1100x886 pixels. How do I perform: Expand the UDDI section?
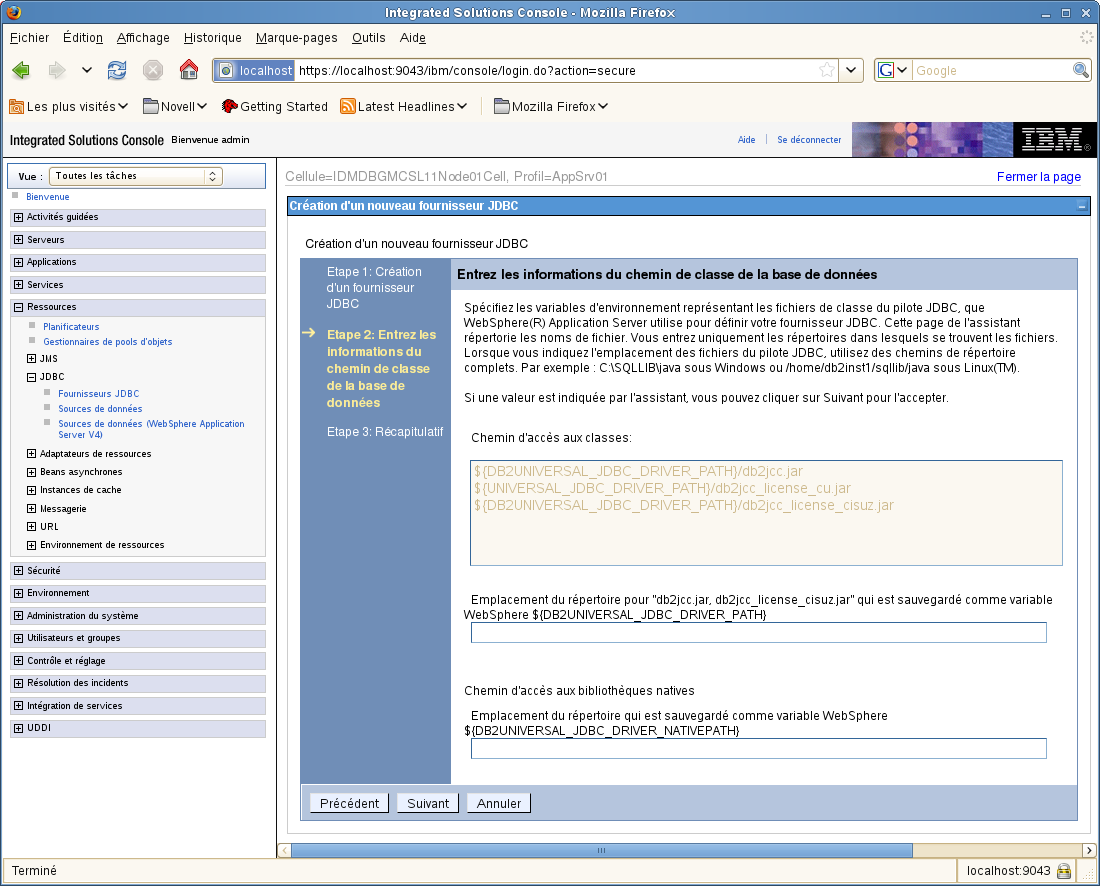pos(18,728)
